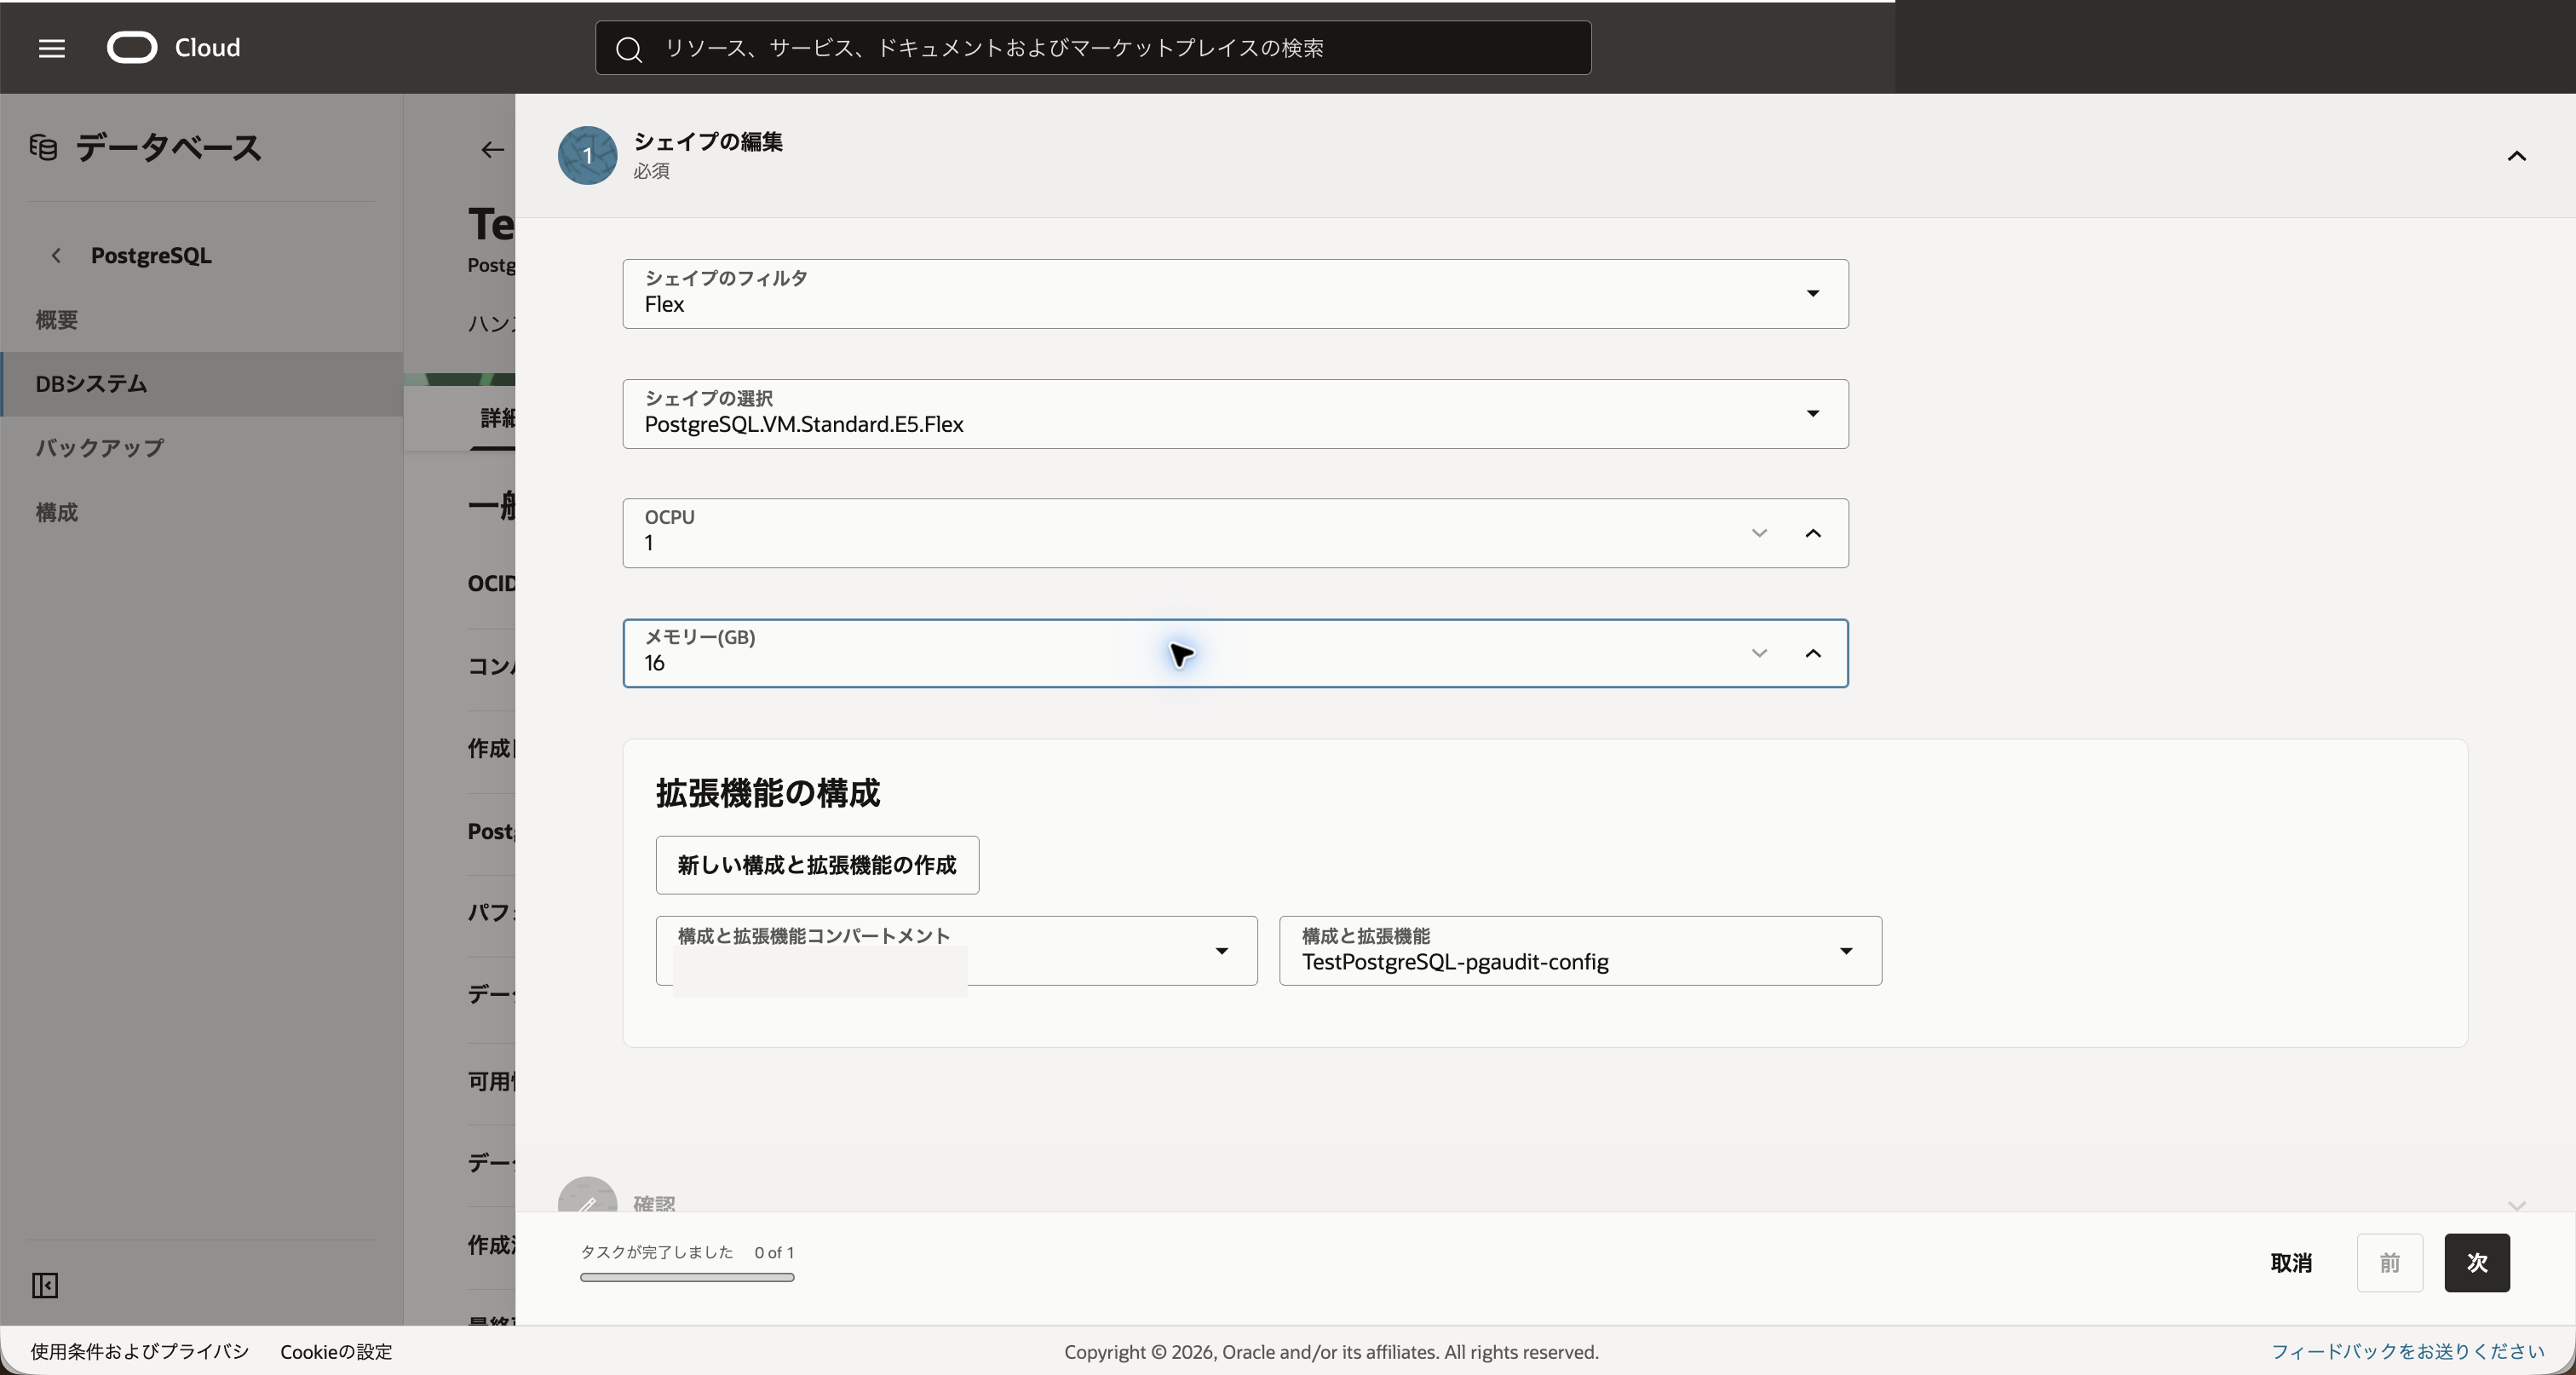Viewport: 2576px width, 1375px height.
Task: Click the PostgreSQL sidebar heading
Action: [x=151, y=256]
